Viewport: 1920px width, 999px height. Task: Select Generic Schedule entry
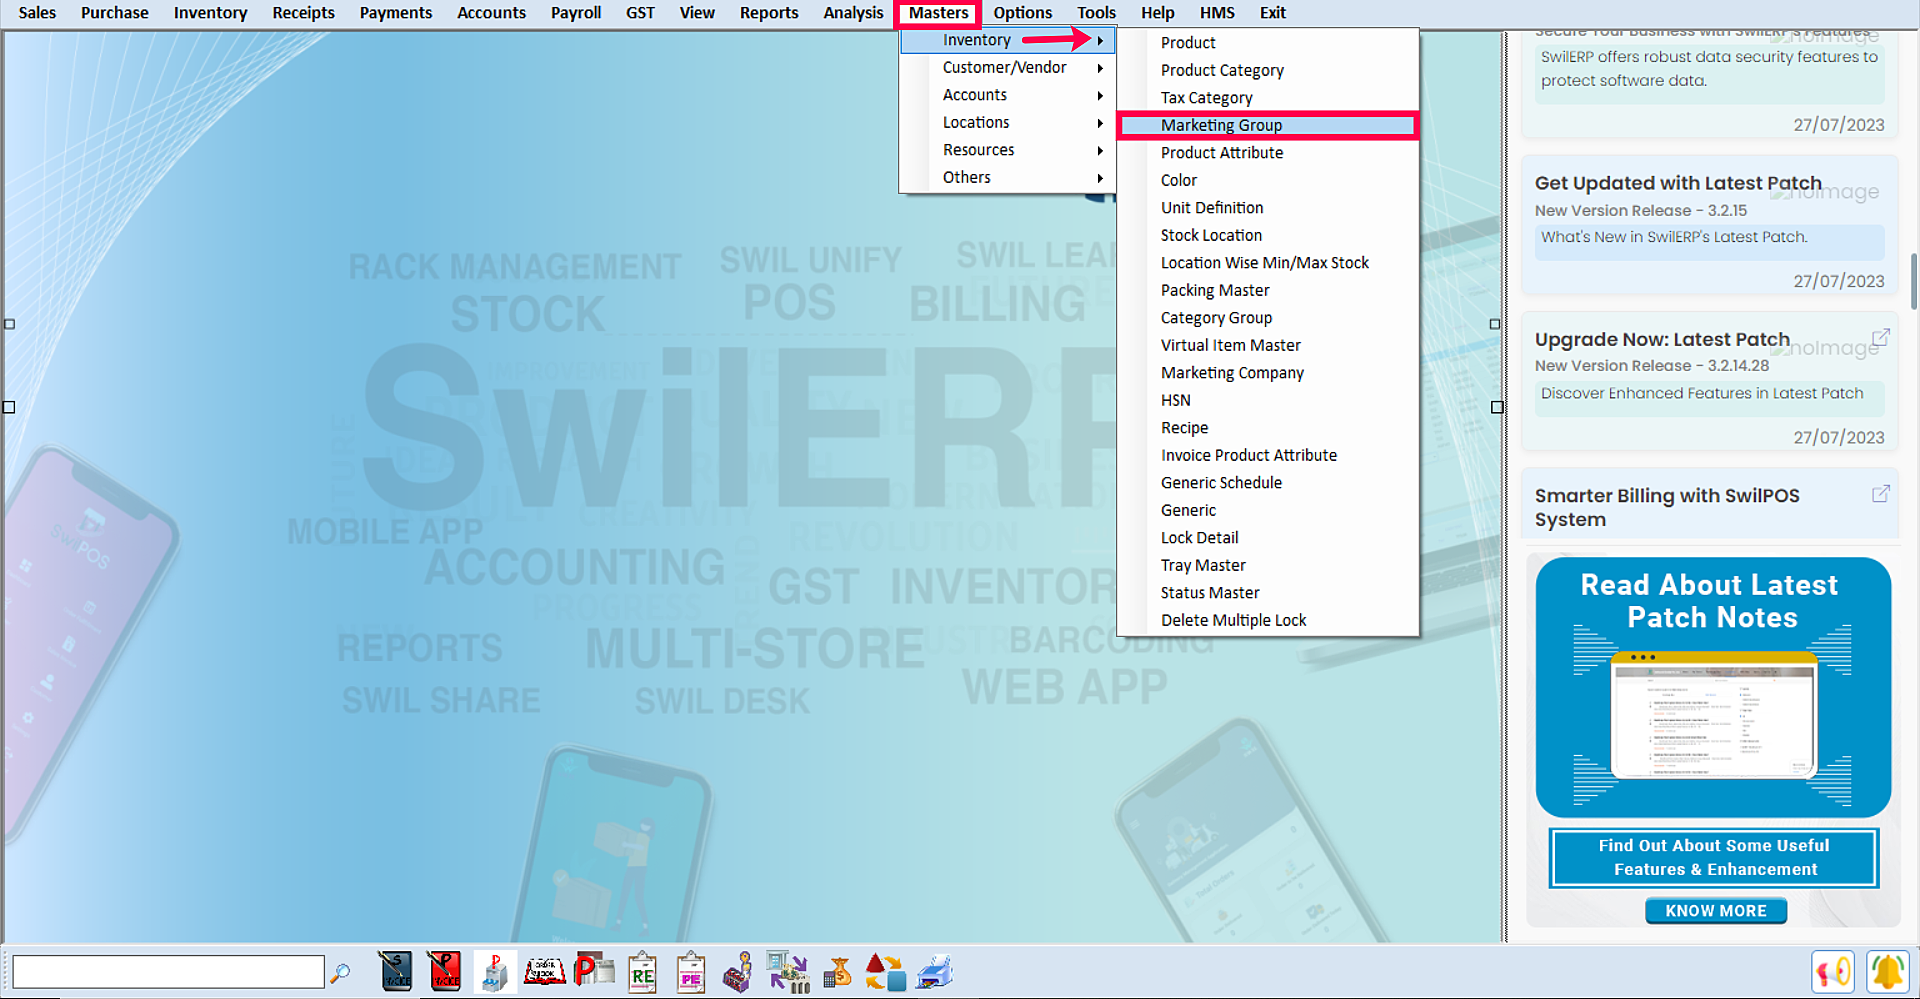1267,483
